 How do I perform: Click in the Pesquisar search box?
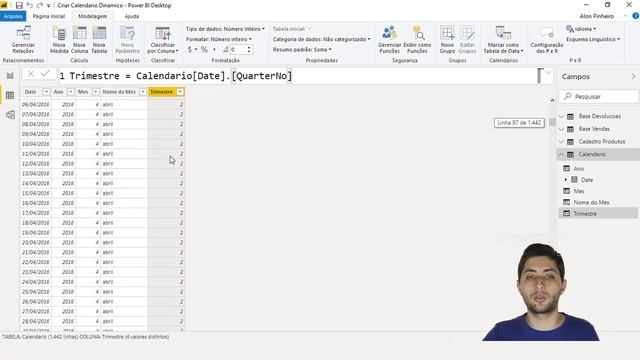pyautogui.click(x=598, y=96)
